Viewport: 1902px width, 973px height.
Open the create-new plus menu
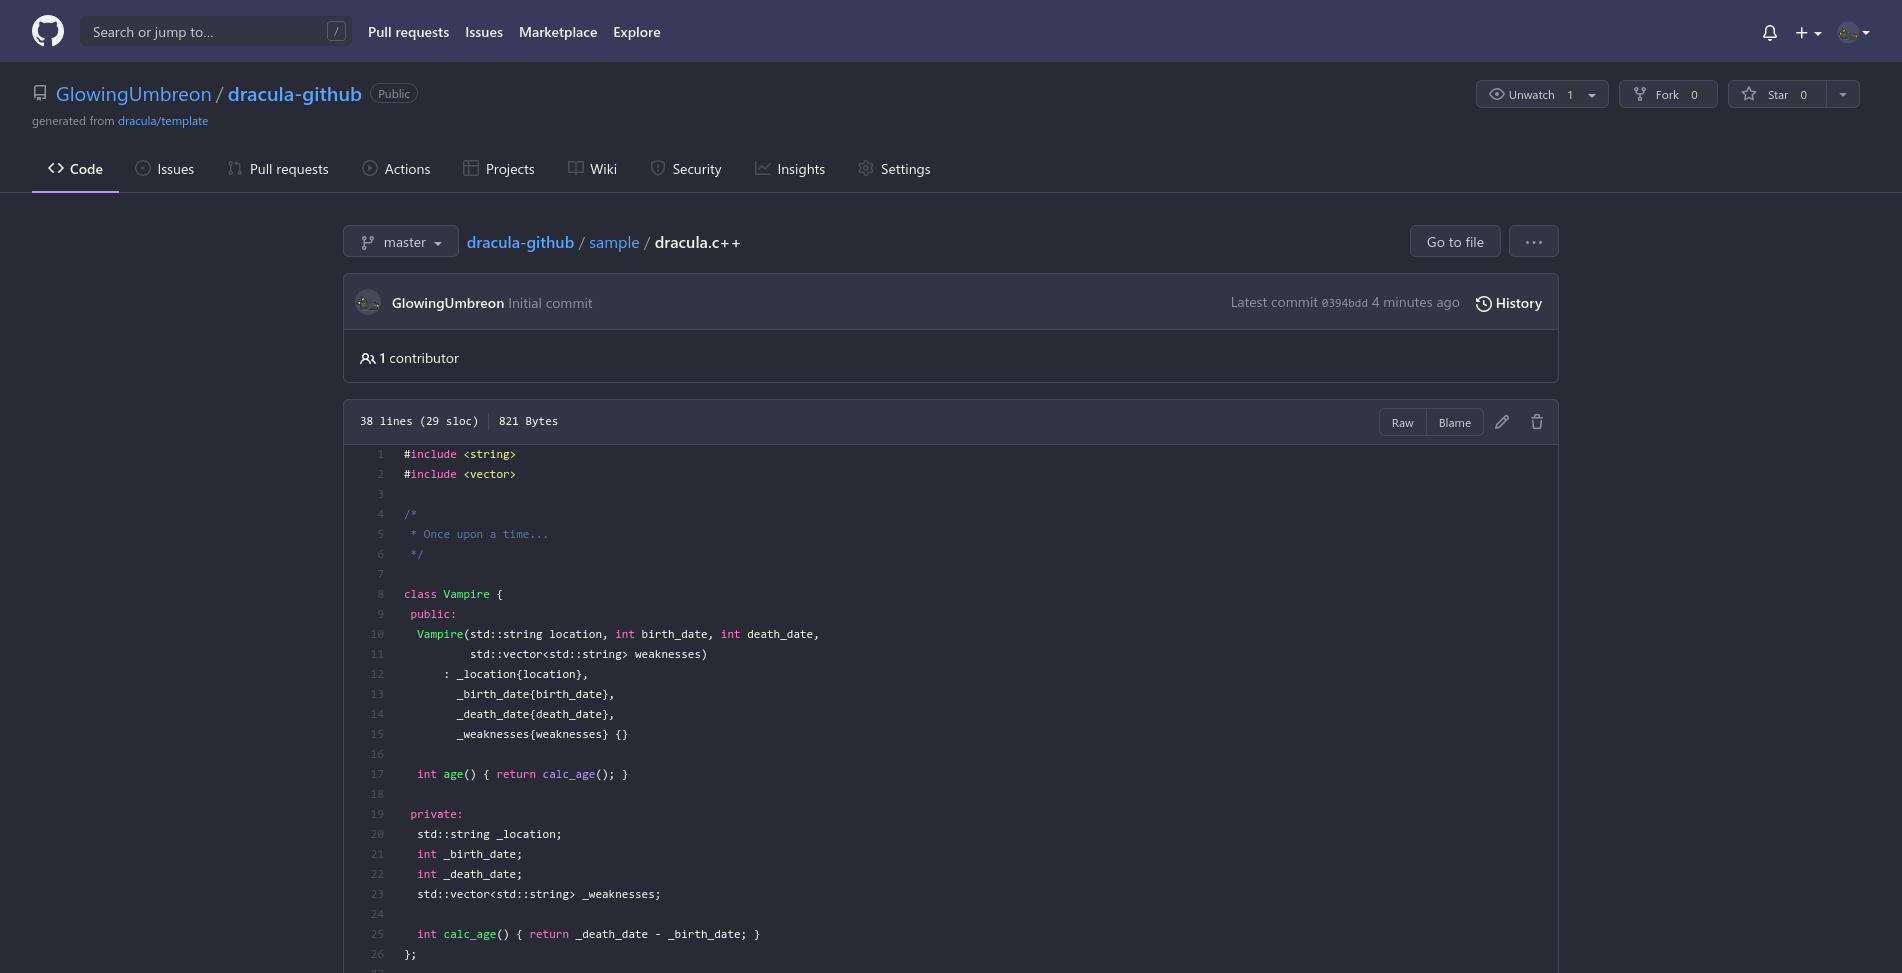pos(1808,32)
